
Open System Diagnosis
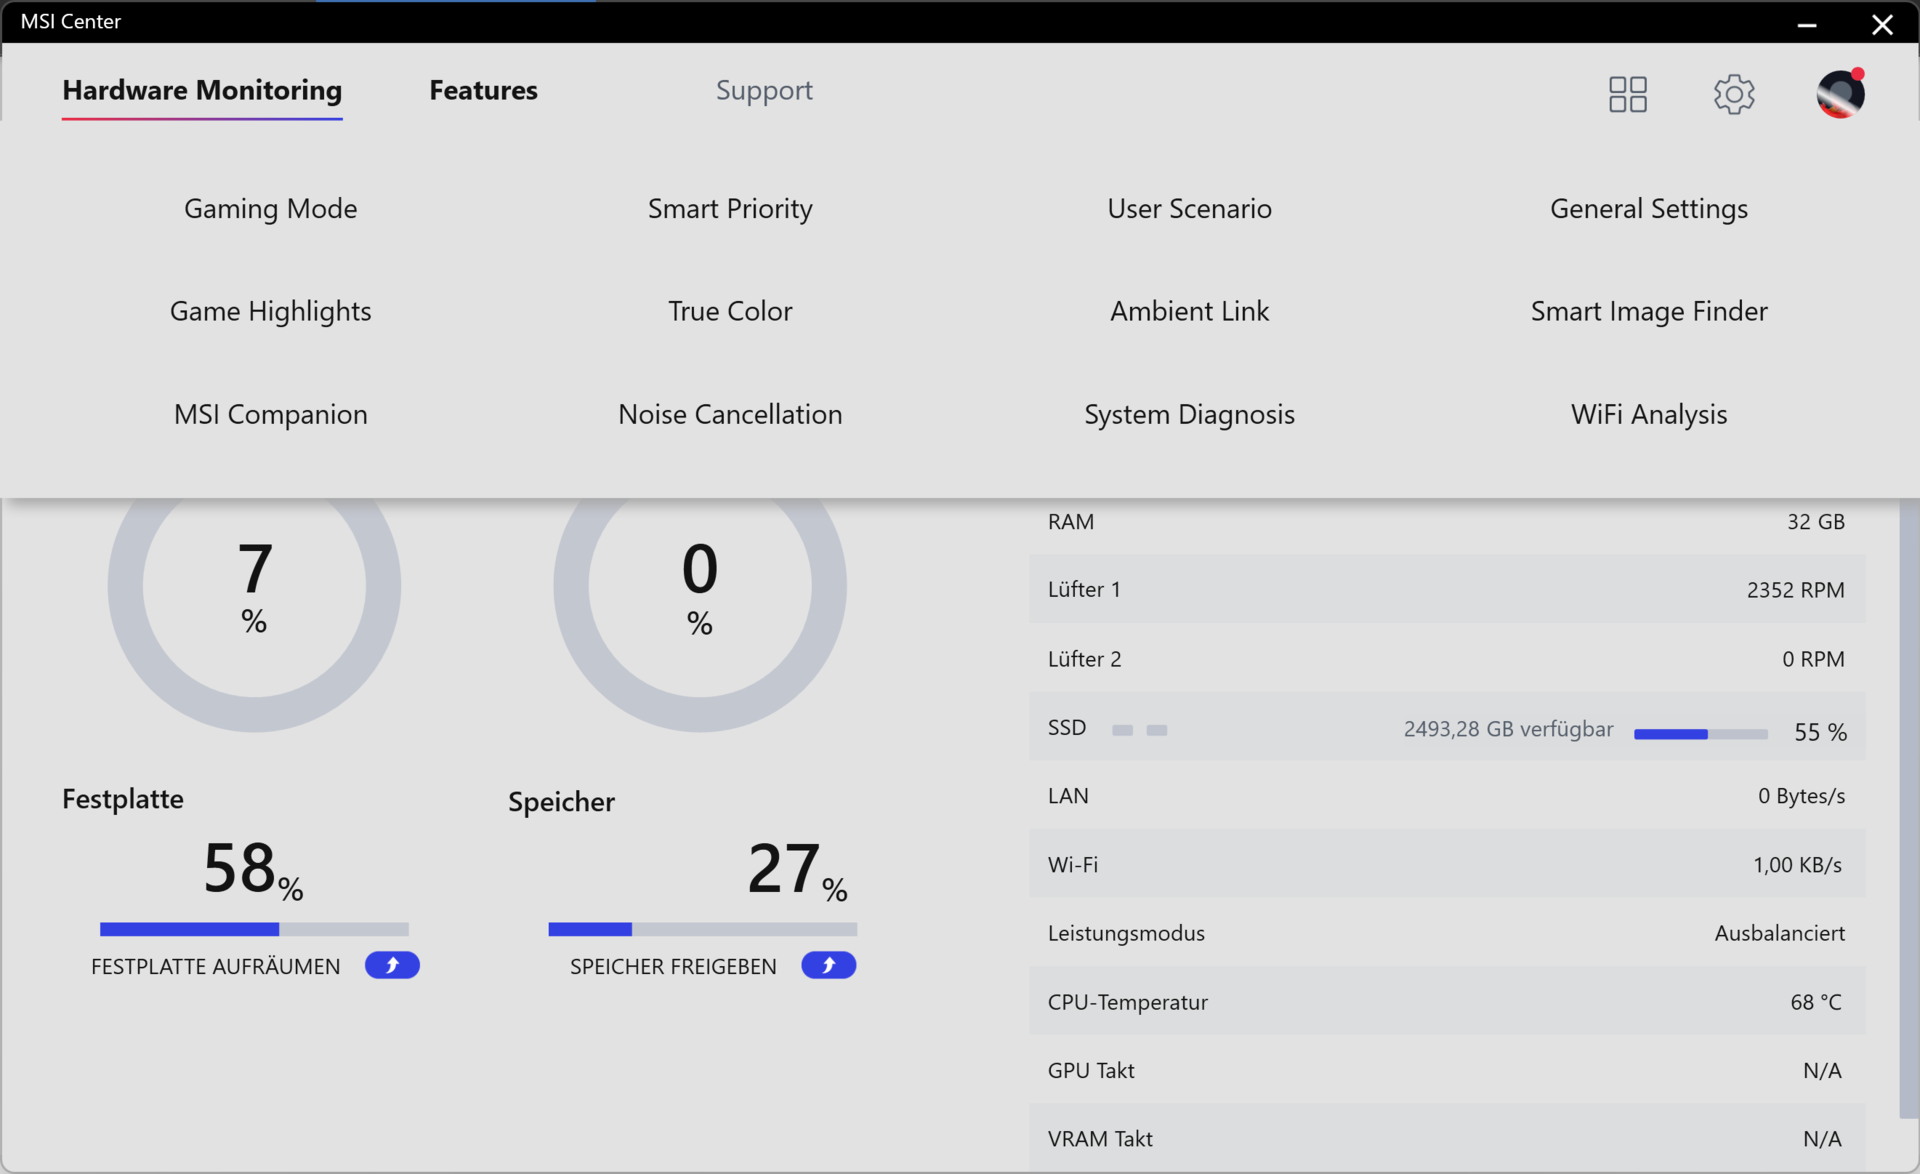pyautogui.click(x=1189, y=414)
